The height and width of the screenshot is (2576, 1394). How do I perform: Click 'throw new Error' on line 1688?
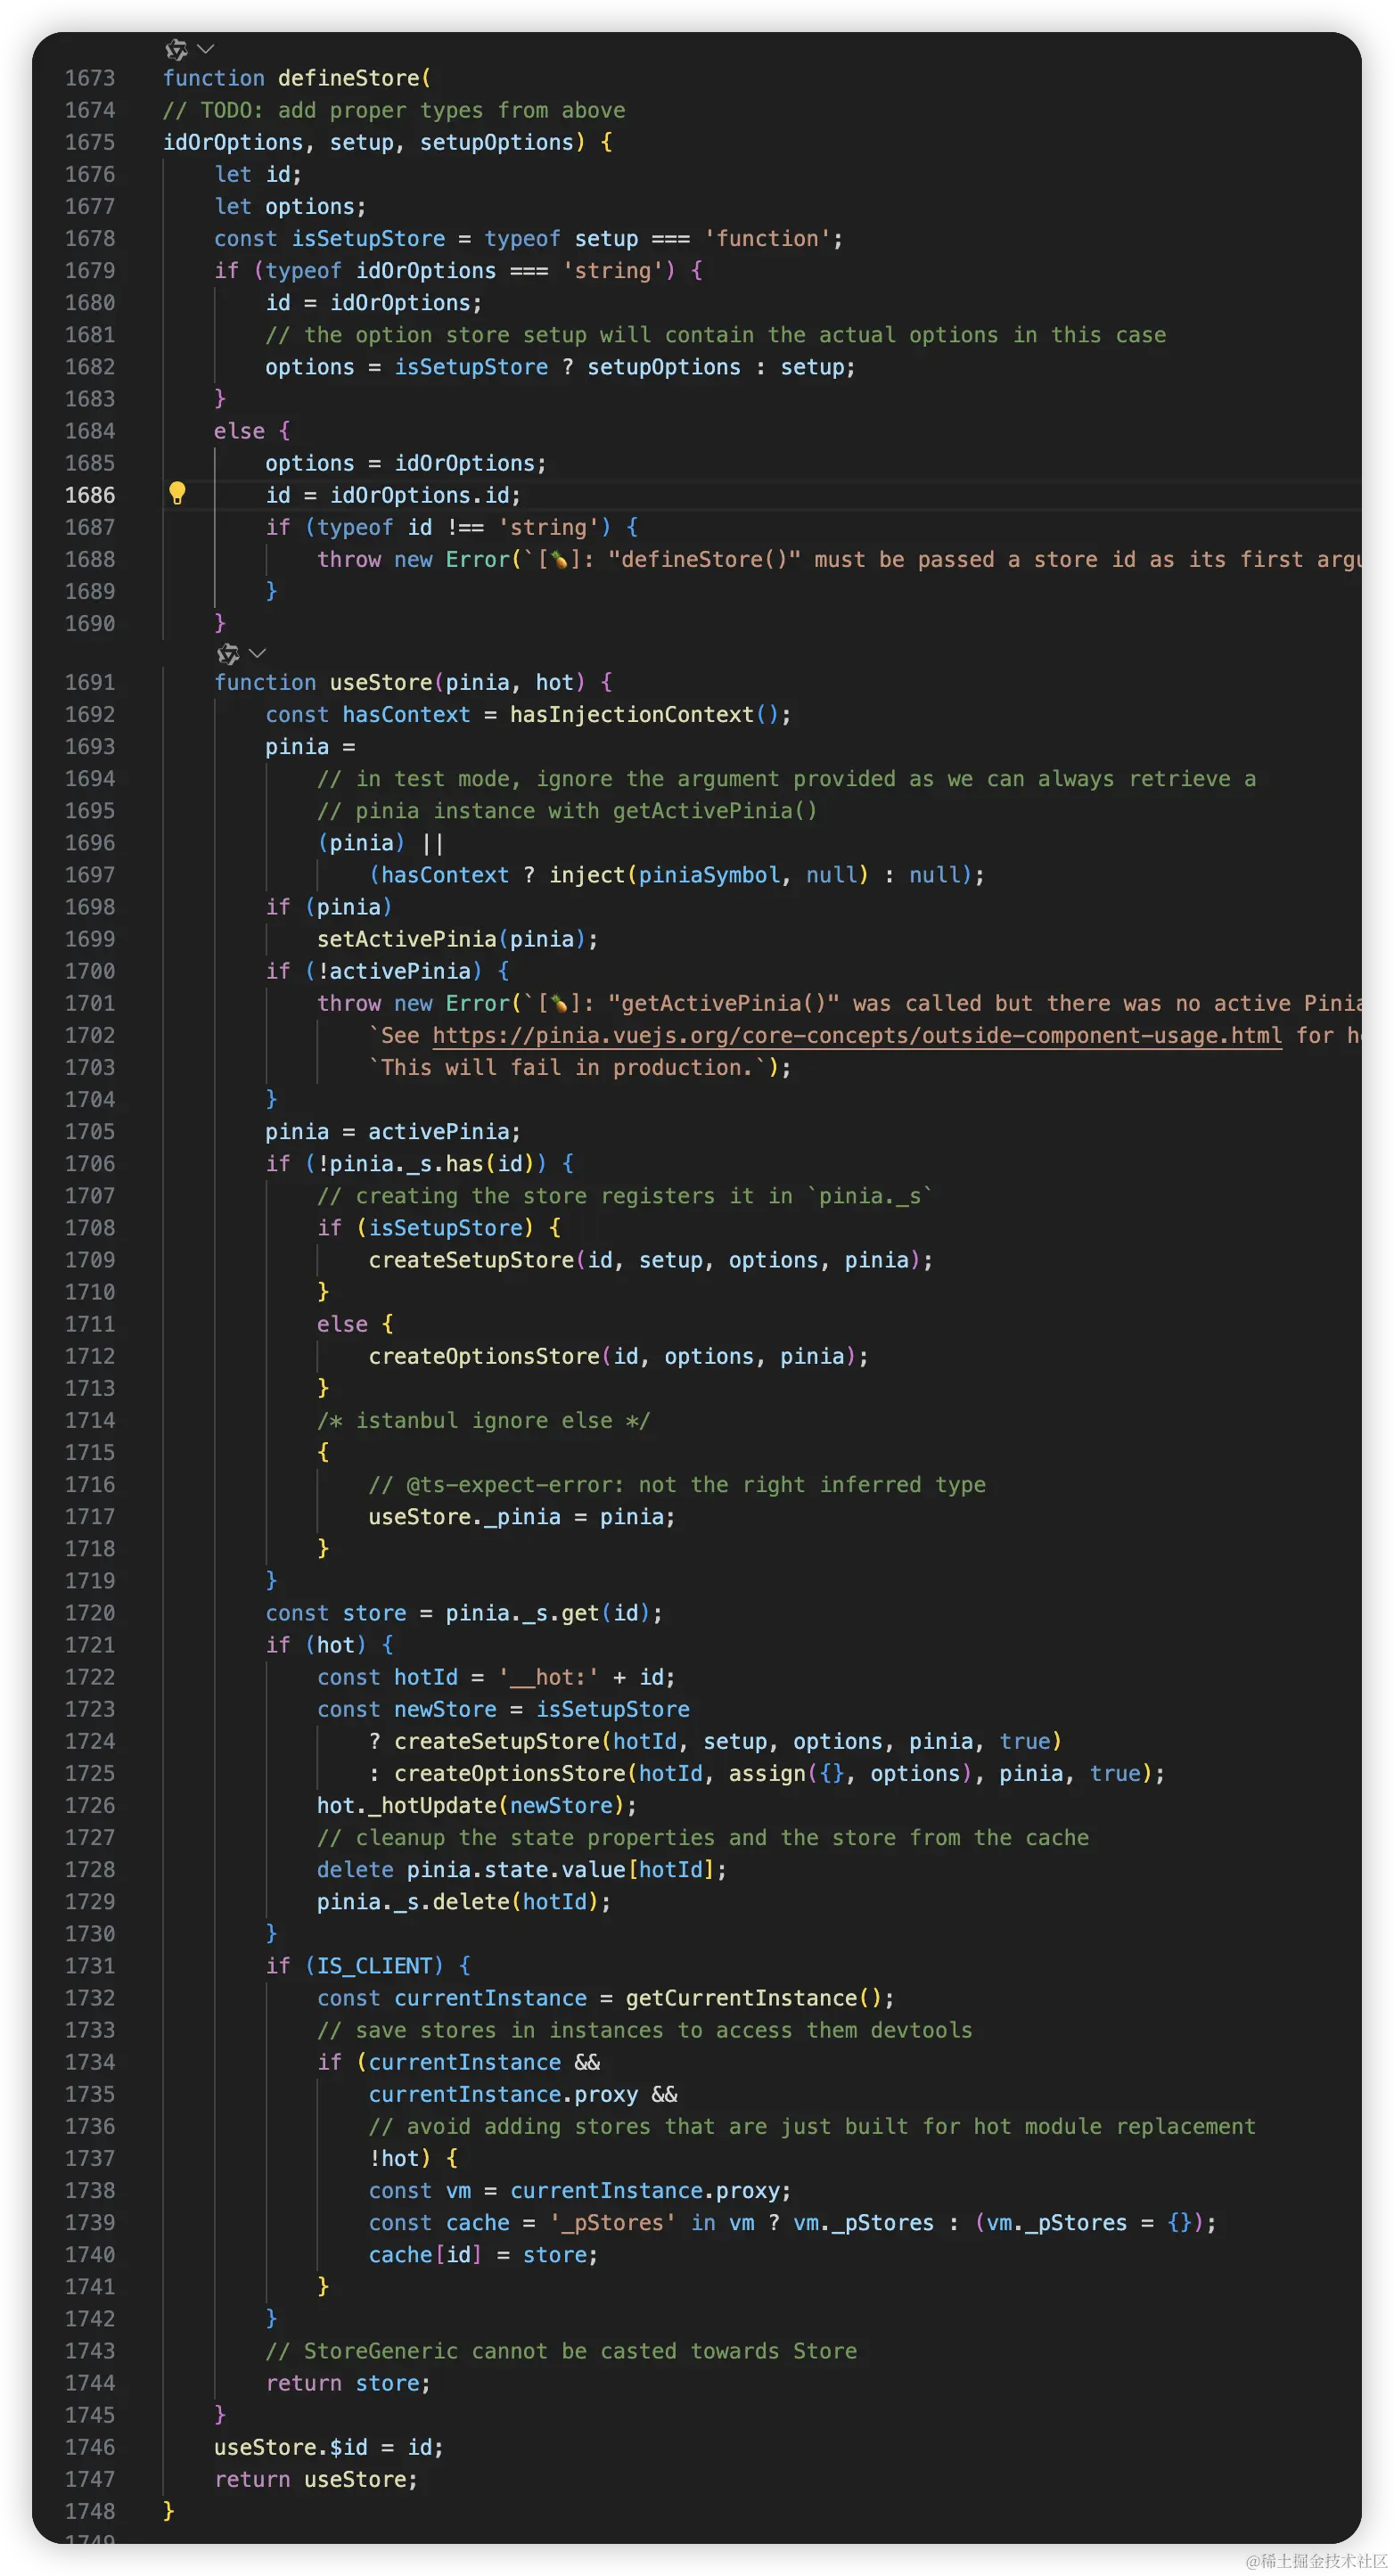[x=413, y=559]
